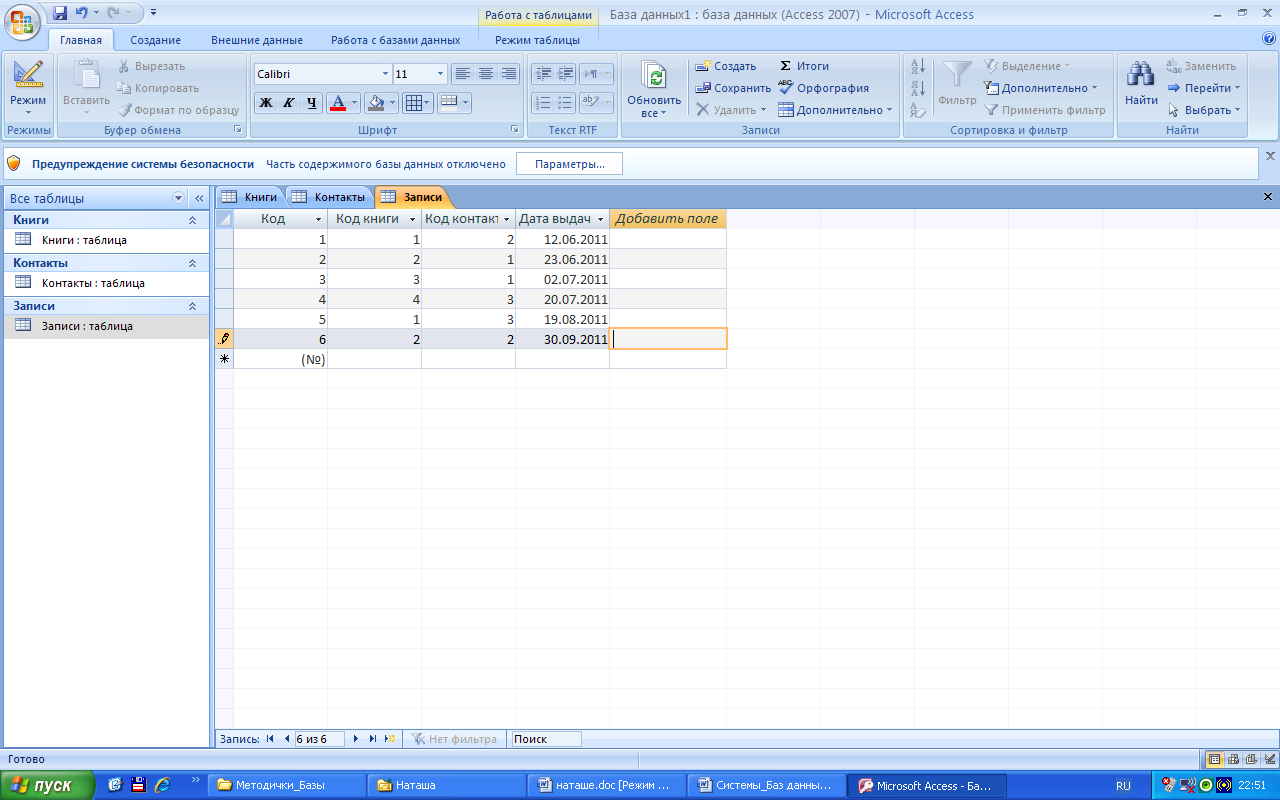The width and height of the screenshot is (1280, 800).
Task: Open gridlines options
Action: [417, 102]
